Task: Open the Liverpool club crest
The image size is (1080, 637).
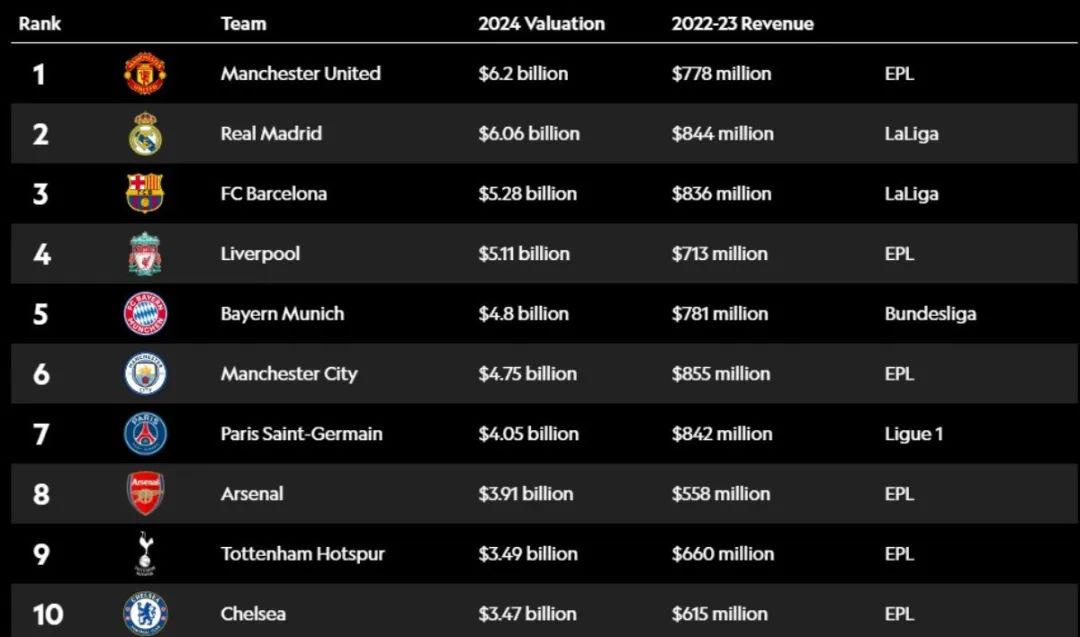Action: click(x=145, y=253)
